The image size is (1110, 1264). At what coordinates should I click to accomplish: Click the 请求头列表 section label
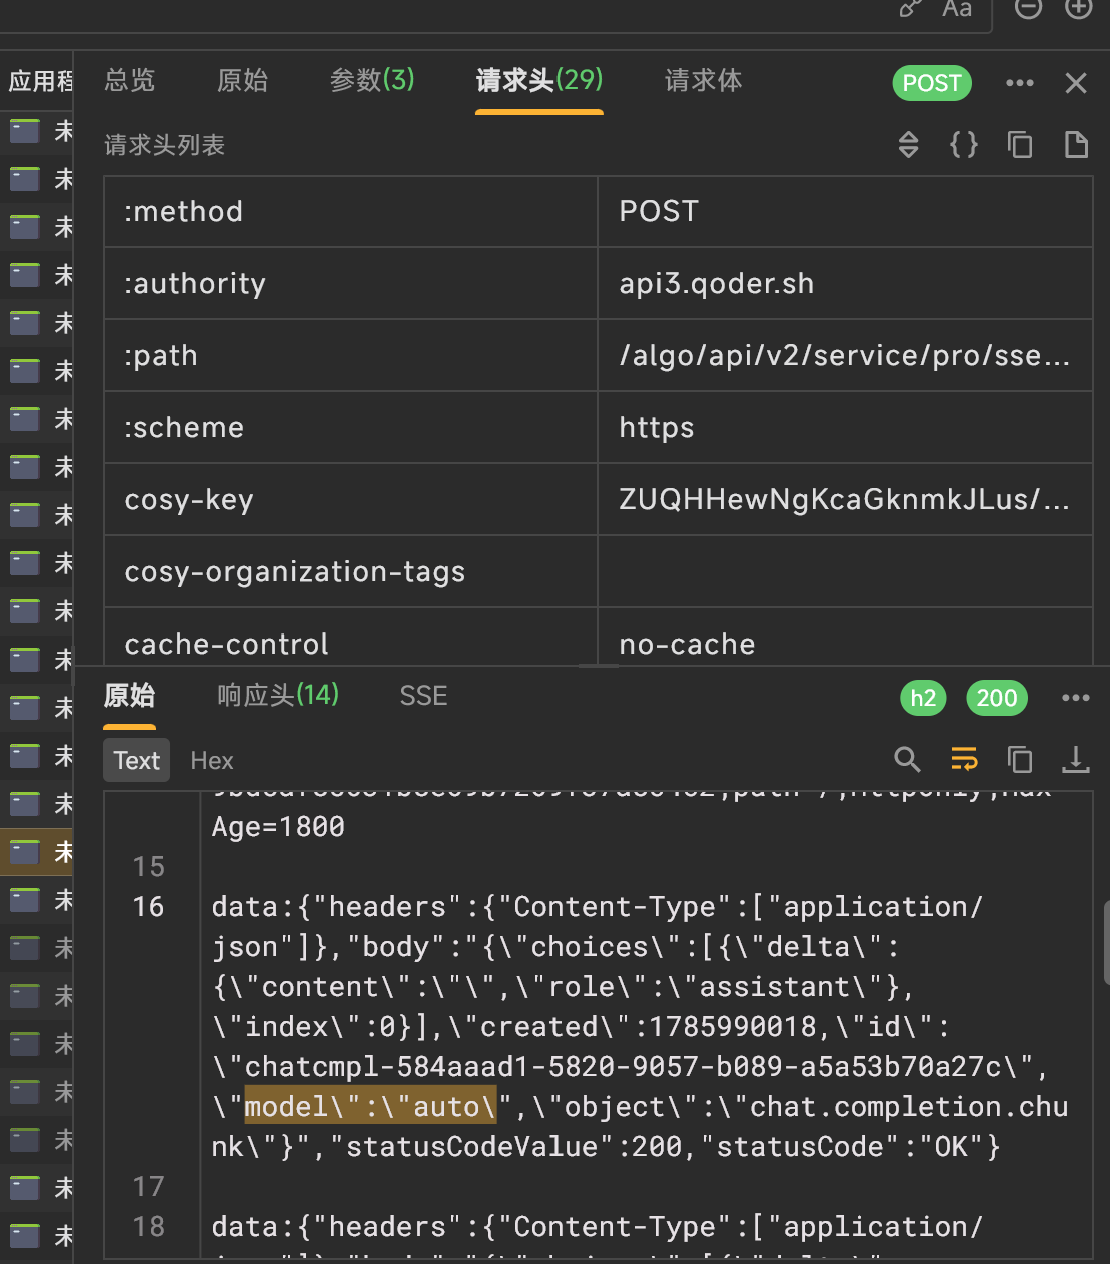(x=164, y=146)
